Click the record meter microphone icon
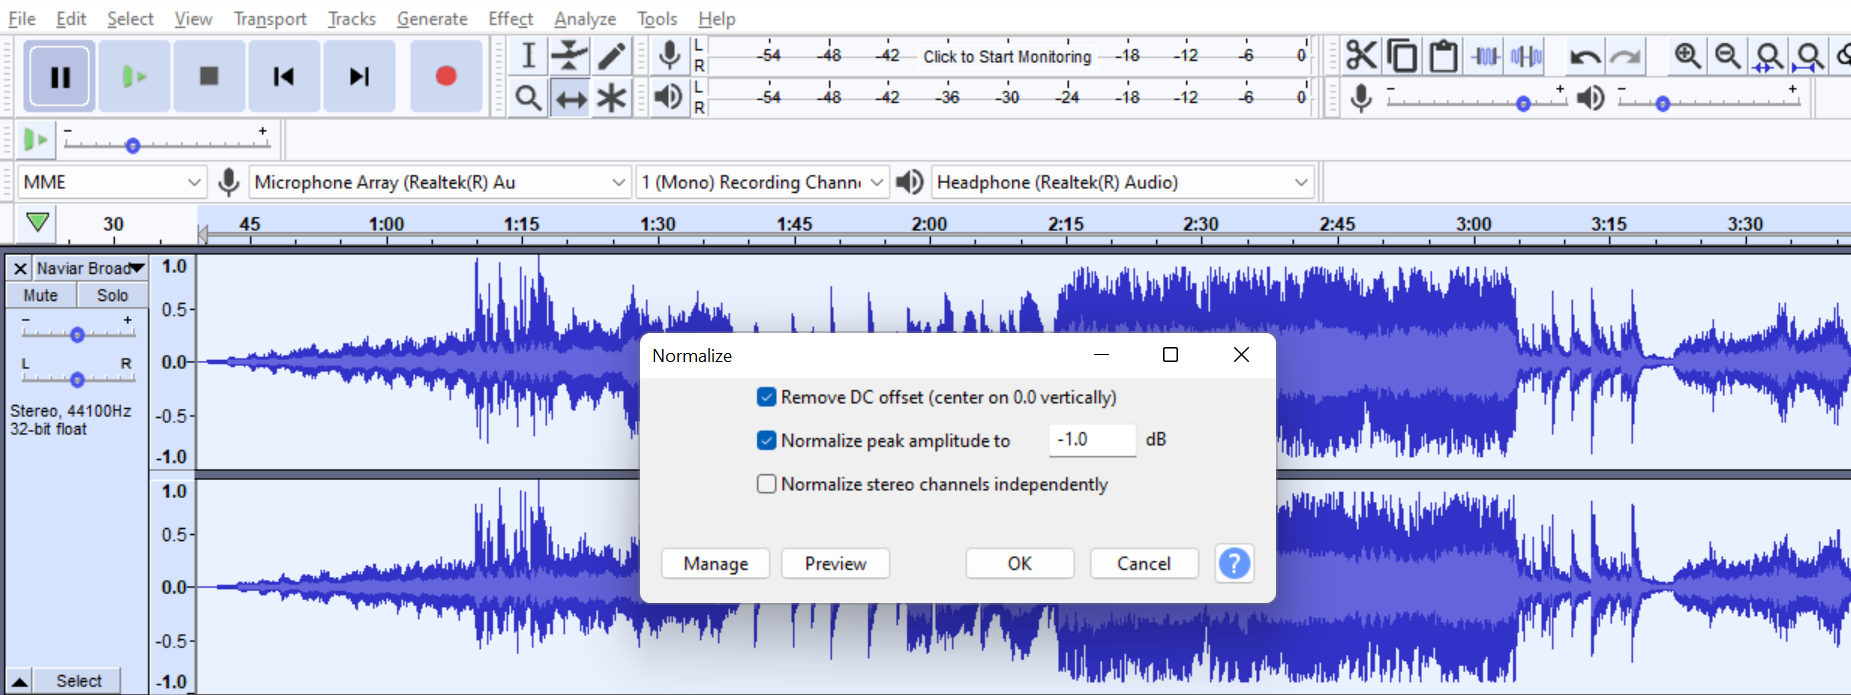Screen dimensions: 1851x695 click(670, 55)
